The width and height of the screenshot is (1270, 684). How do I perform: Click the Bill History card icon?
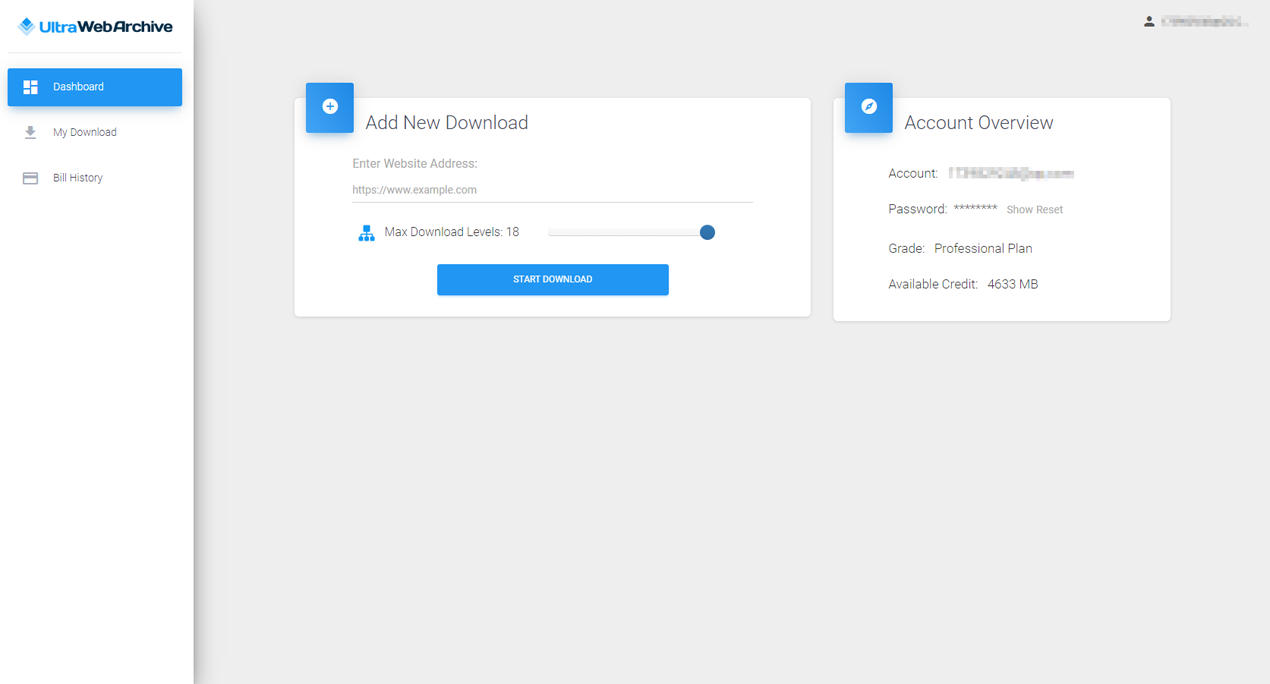tap(31, 178)
